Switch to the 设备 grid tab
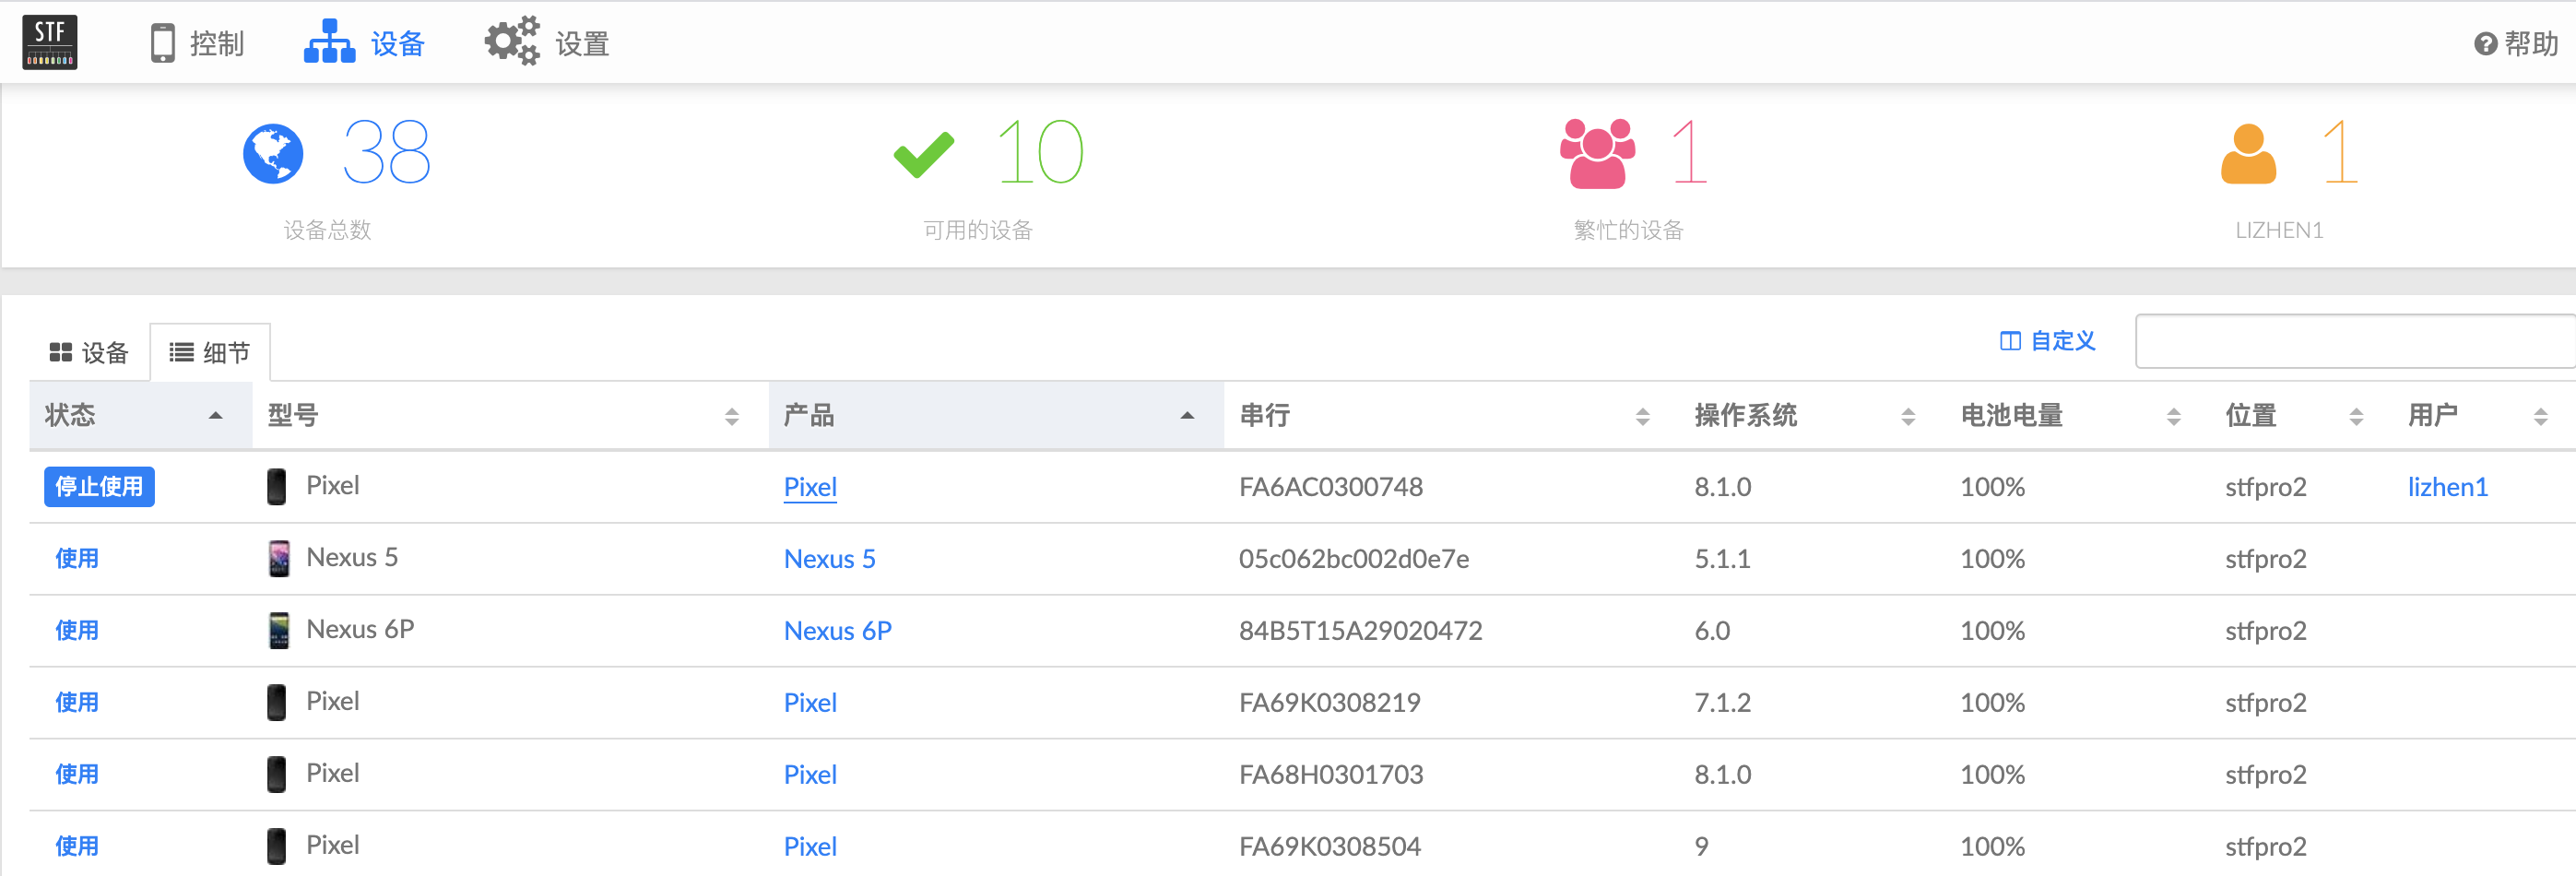The width and height of the screenshot is (2576, 876). (89, 352)
